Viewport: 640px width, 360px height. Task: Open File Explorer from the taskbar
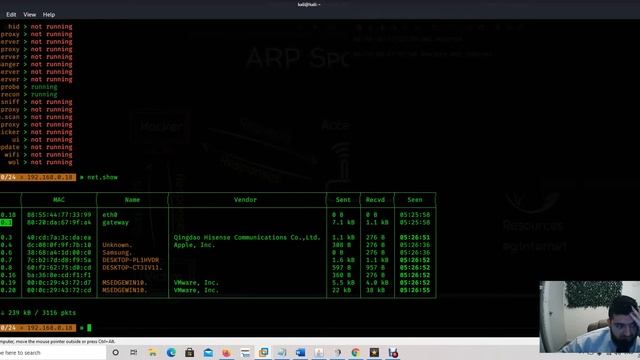click(x=152, y=352)
